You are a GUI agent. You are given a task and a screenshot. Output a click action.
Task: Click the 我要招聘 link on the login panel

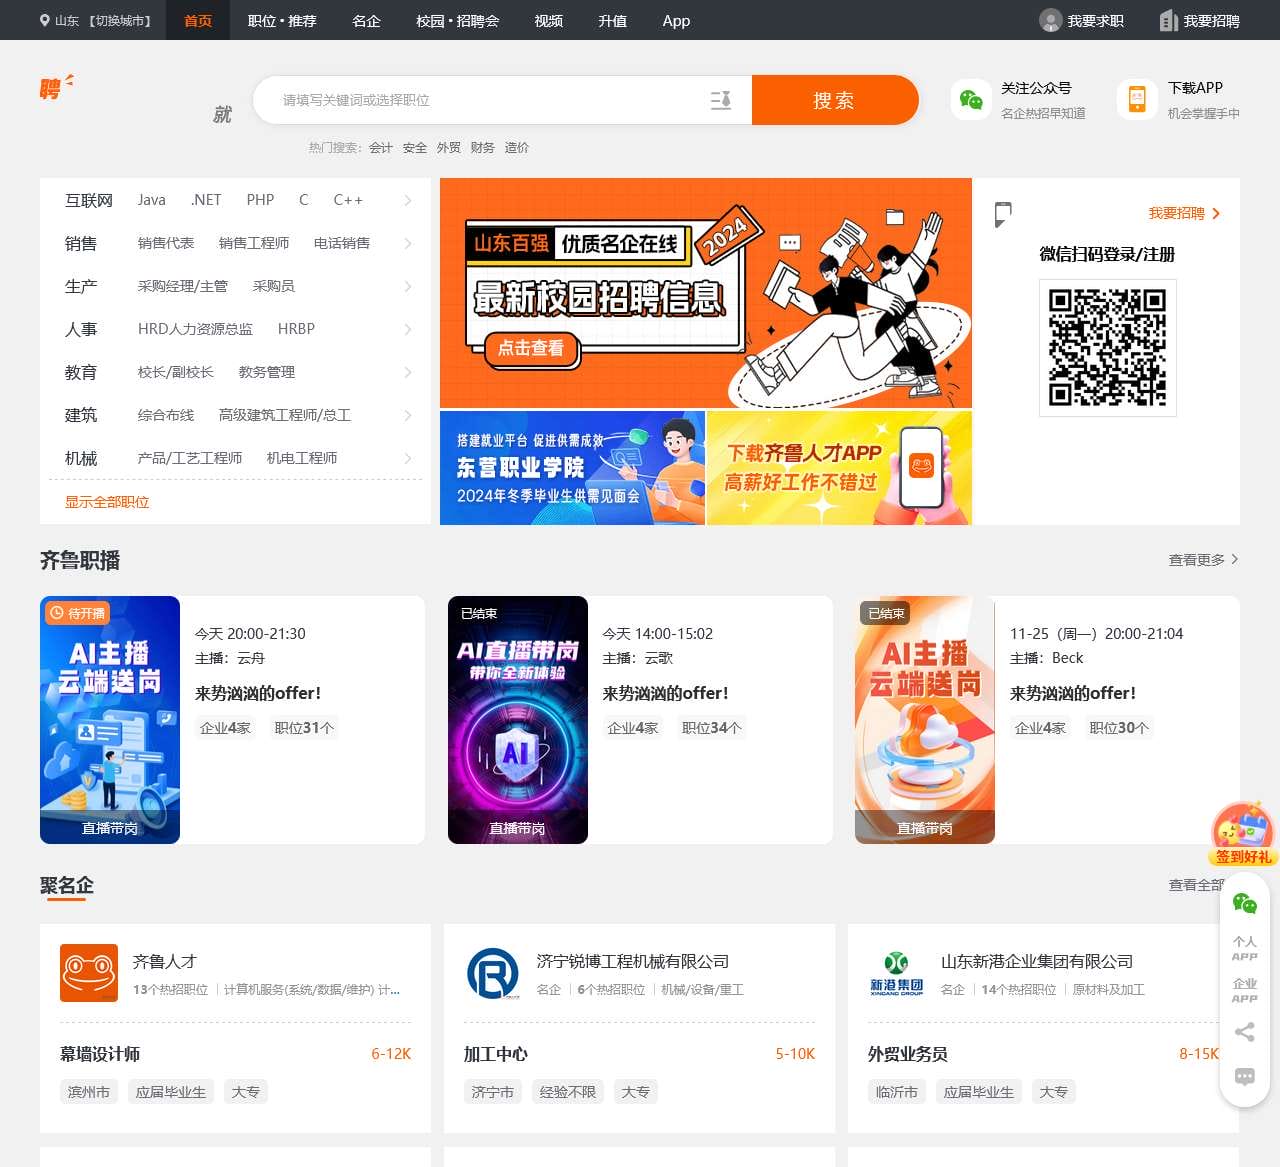click(x=1184, y=213)
